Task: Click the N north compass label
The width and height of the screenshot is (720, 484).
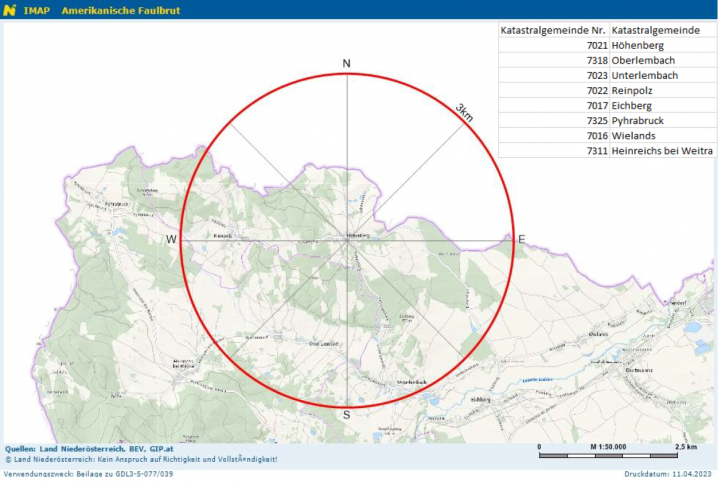Action: tap(346, 64)
